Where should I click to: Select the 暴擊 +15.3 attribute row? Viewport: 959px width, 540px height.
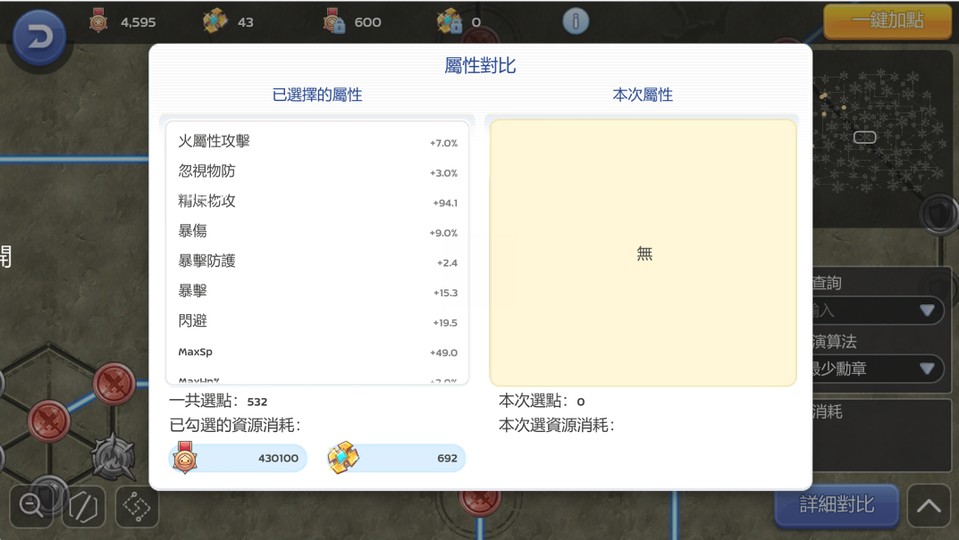tap(317, 292)
